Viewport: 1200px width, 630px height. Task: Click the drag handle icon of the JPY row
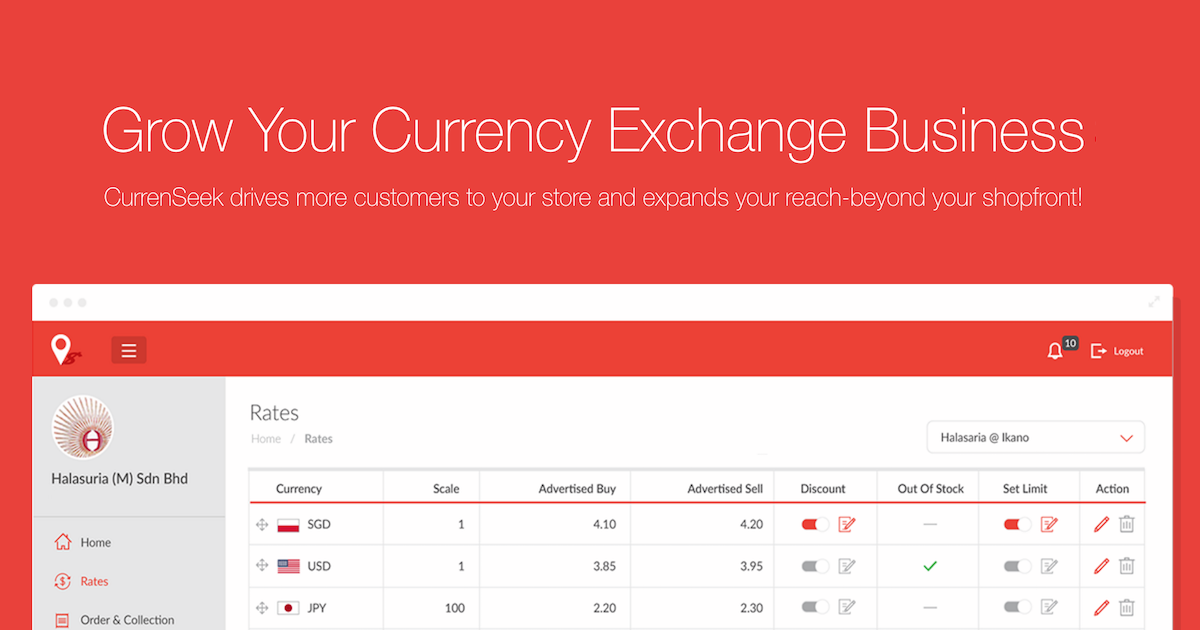click(263, 607)
